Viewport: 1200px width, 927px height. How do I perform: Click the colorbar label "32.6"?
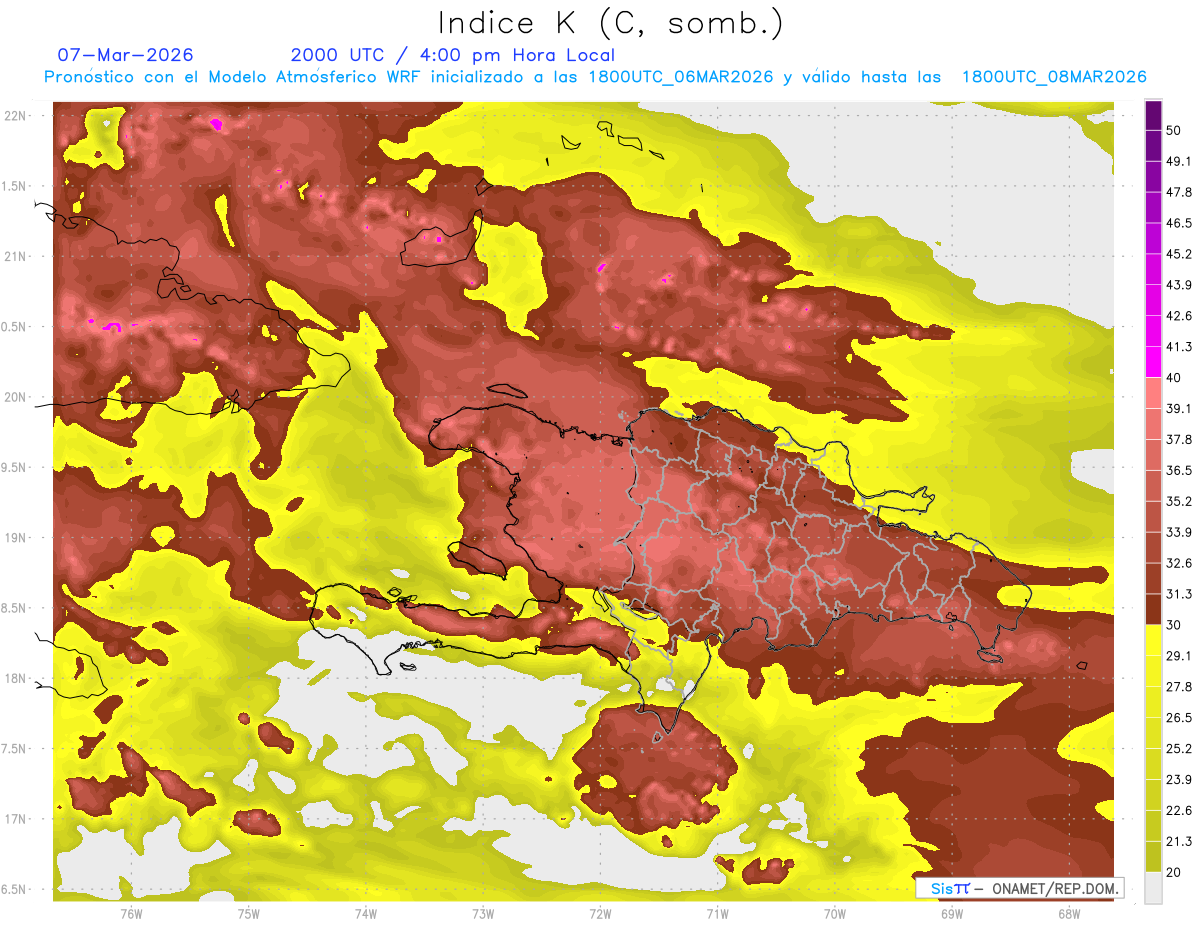click(x=1179, y=564)
